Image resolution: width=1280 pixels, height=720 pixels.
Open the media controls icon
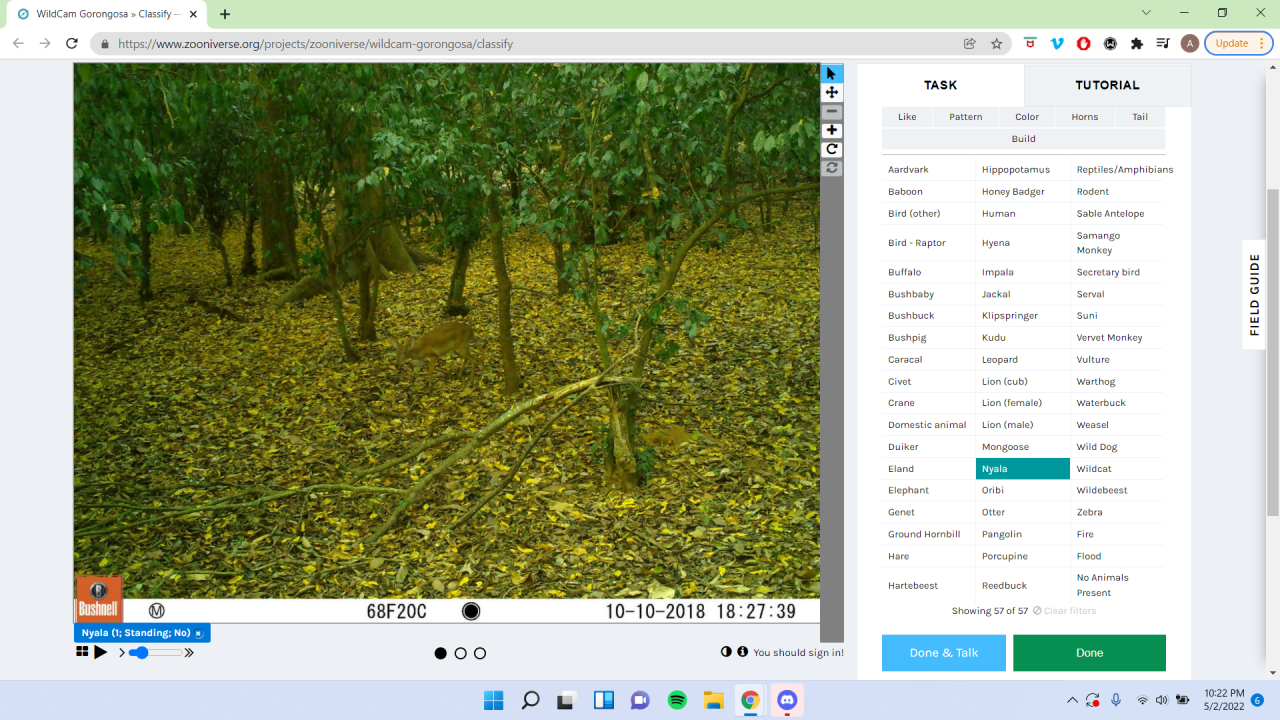point(1163,44)
